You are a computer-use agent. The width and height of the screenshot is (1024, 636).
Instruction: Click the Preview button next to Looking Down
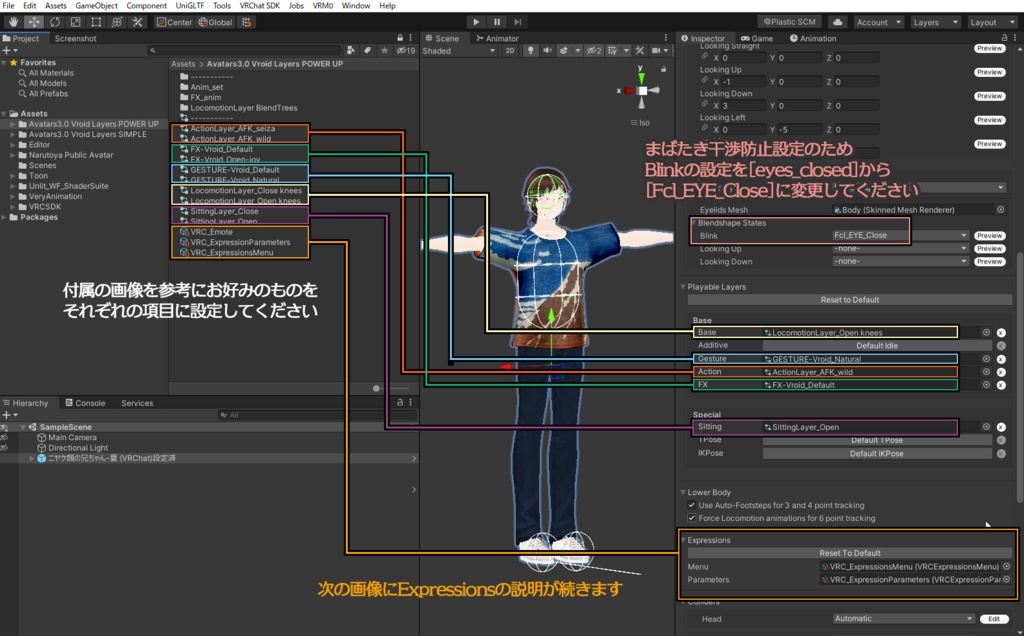click(989, 261)
